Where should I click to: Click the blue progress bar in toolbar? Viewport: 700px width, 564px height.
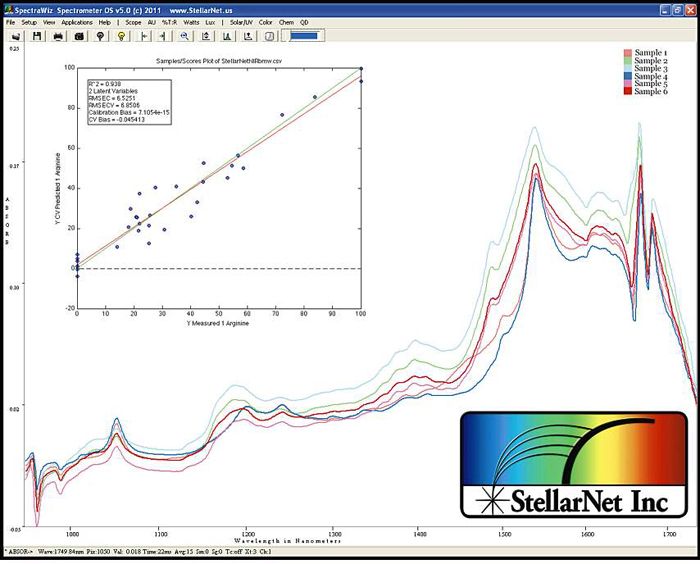[x=304, y=36]
